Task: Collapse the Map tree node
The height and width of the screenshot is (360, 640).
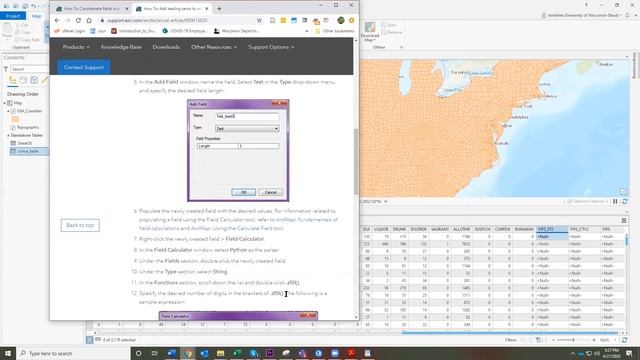Action: (5, 103)
